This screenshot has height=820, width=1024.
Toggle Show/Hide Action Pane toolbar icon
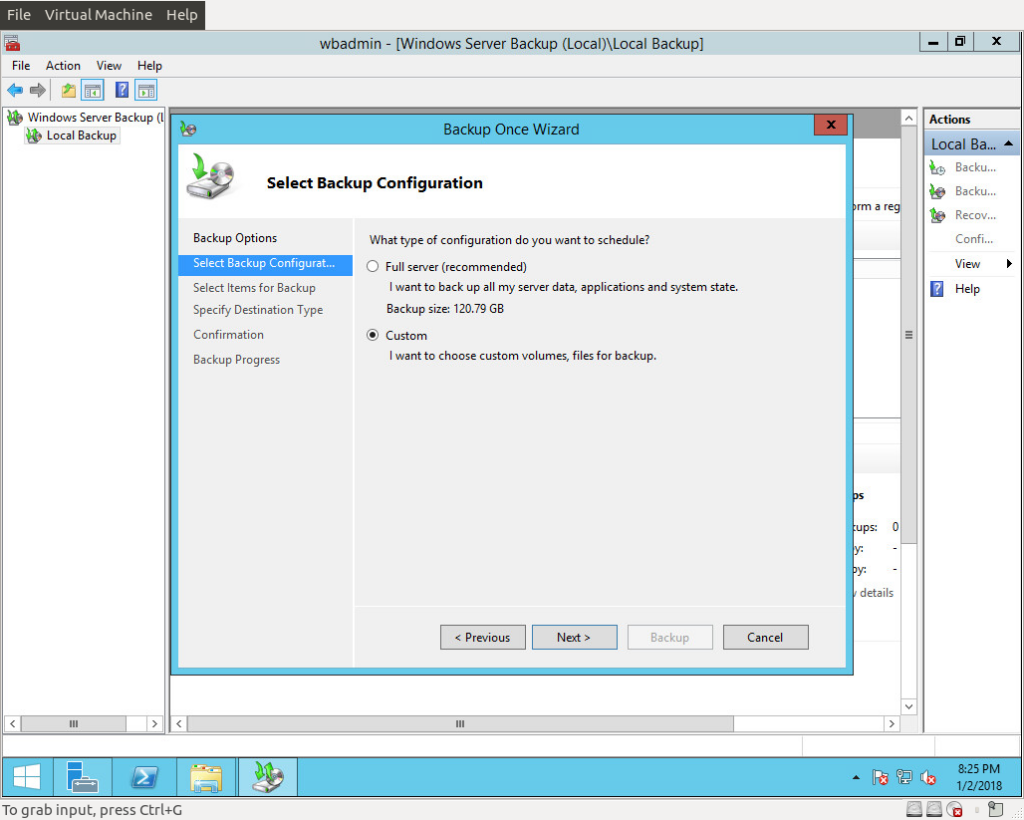(146, 90)
